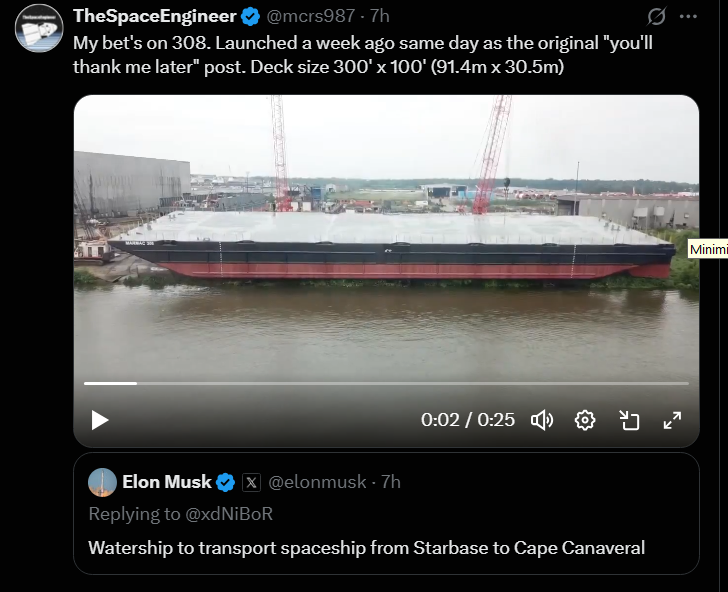Open video settings gear
The image size is (728, 592).
585,420
